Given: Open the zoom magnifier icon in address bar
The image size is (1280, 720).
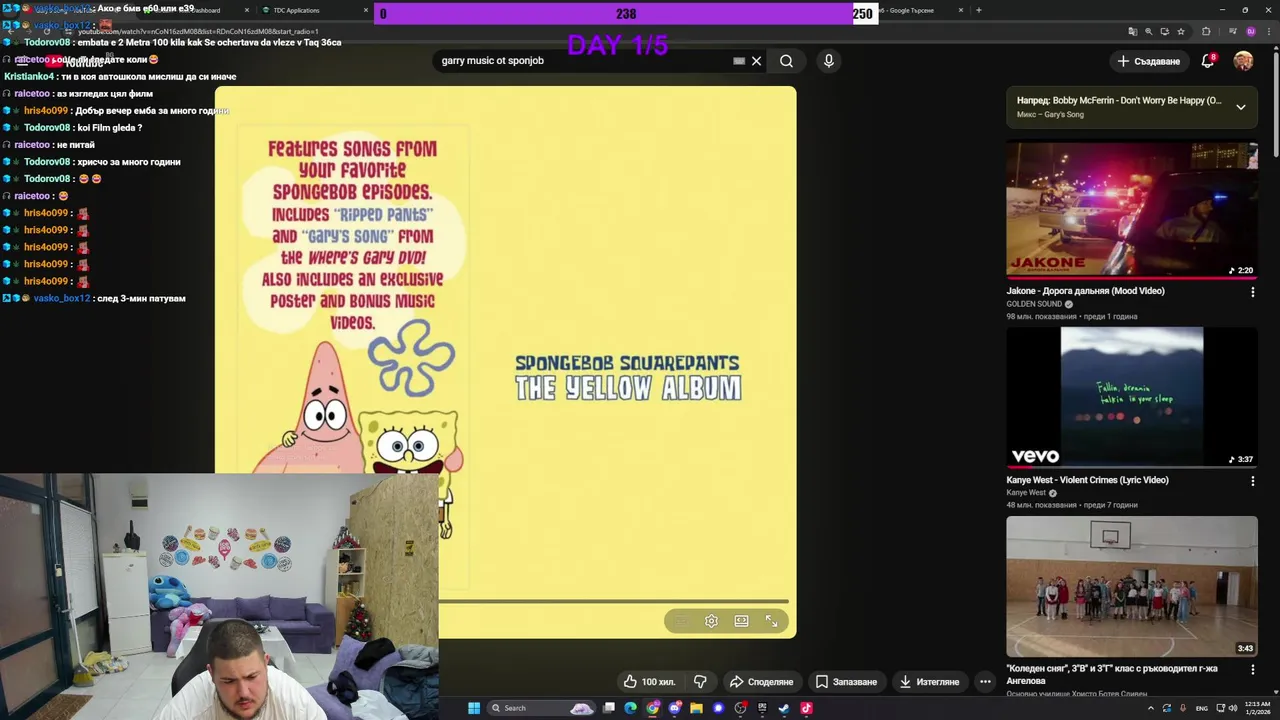Looking at the screenshot, I should click(1149, 31).
